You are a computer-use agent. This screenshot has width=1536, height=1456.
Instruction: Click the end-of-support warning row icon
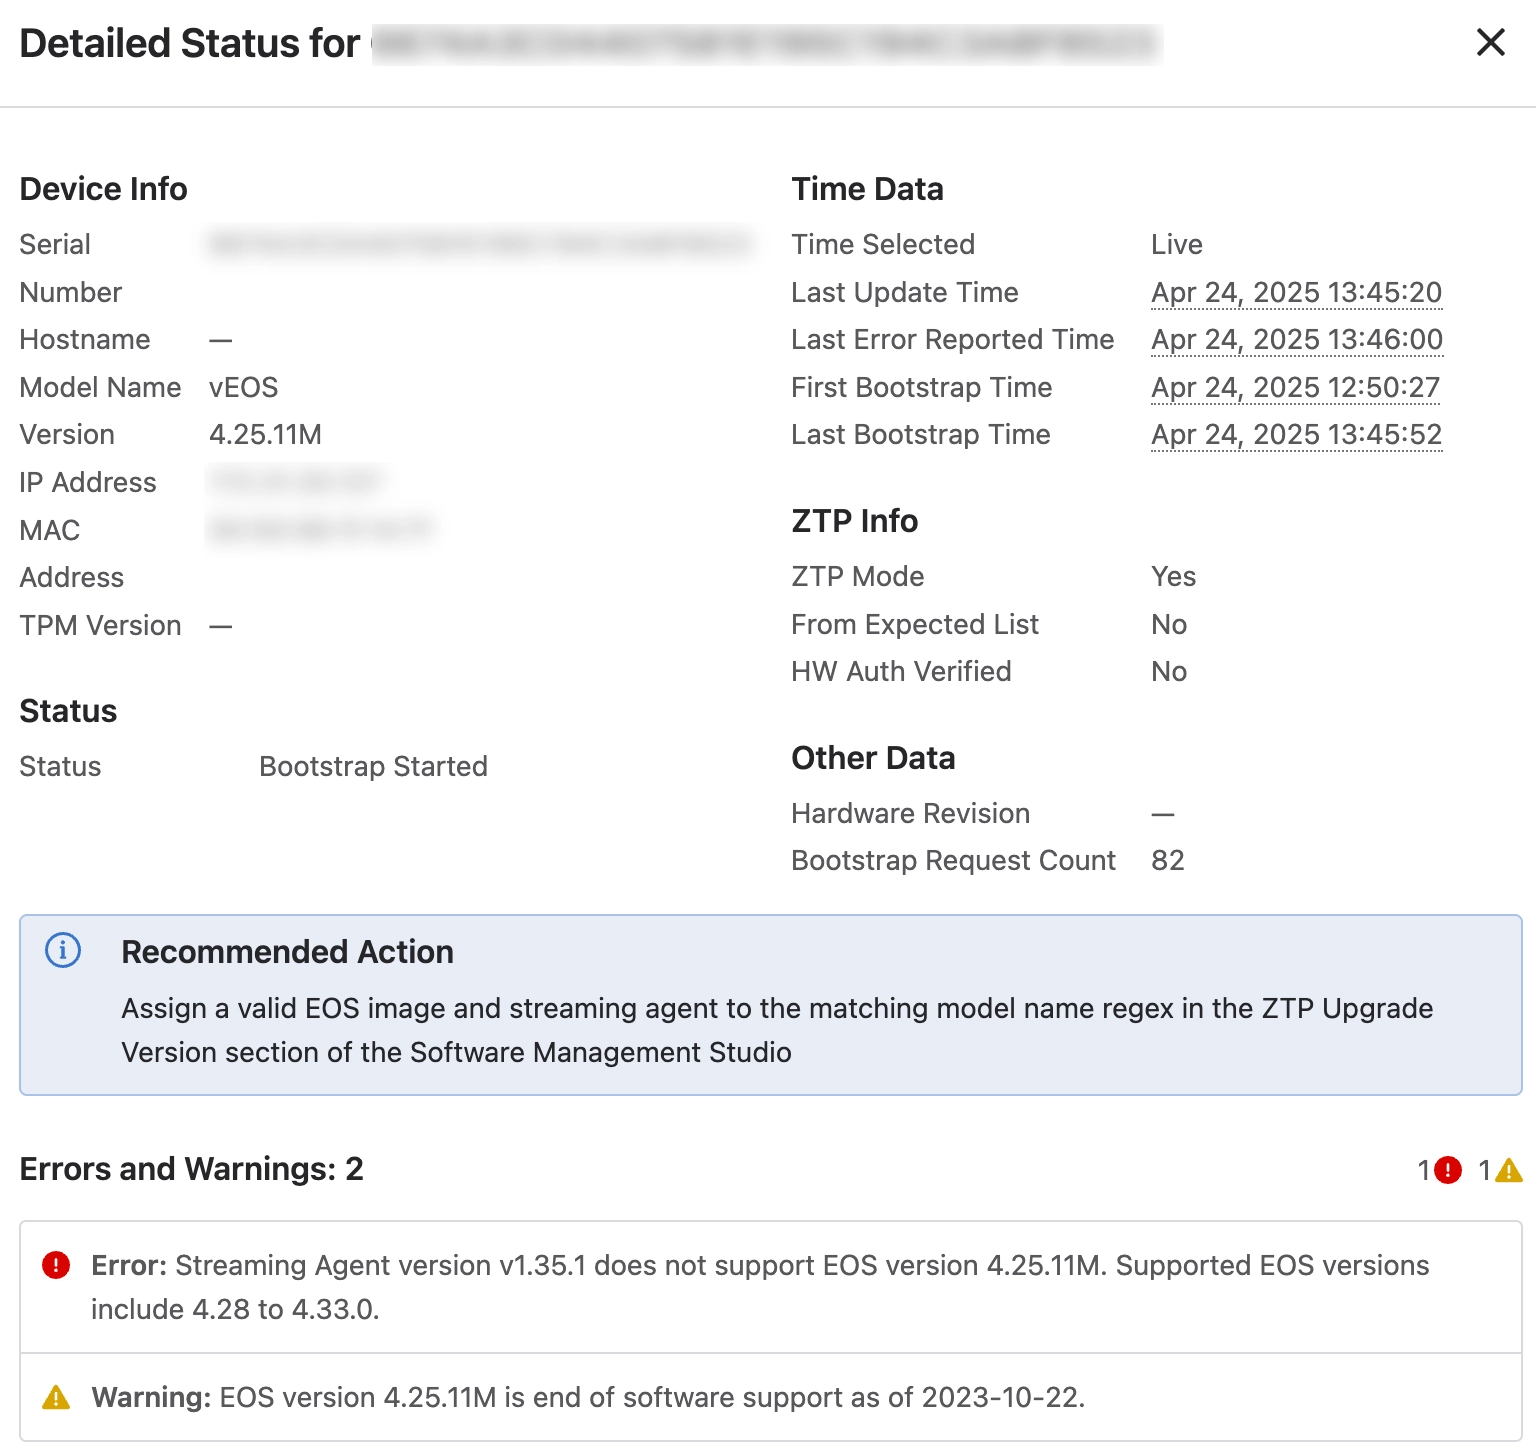[56, 1397]
